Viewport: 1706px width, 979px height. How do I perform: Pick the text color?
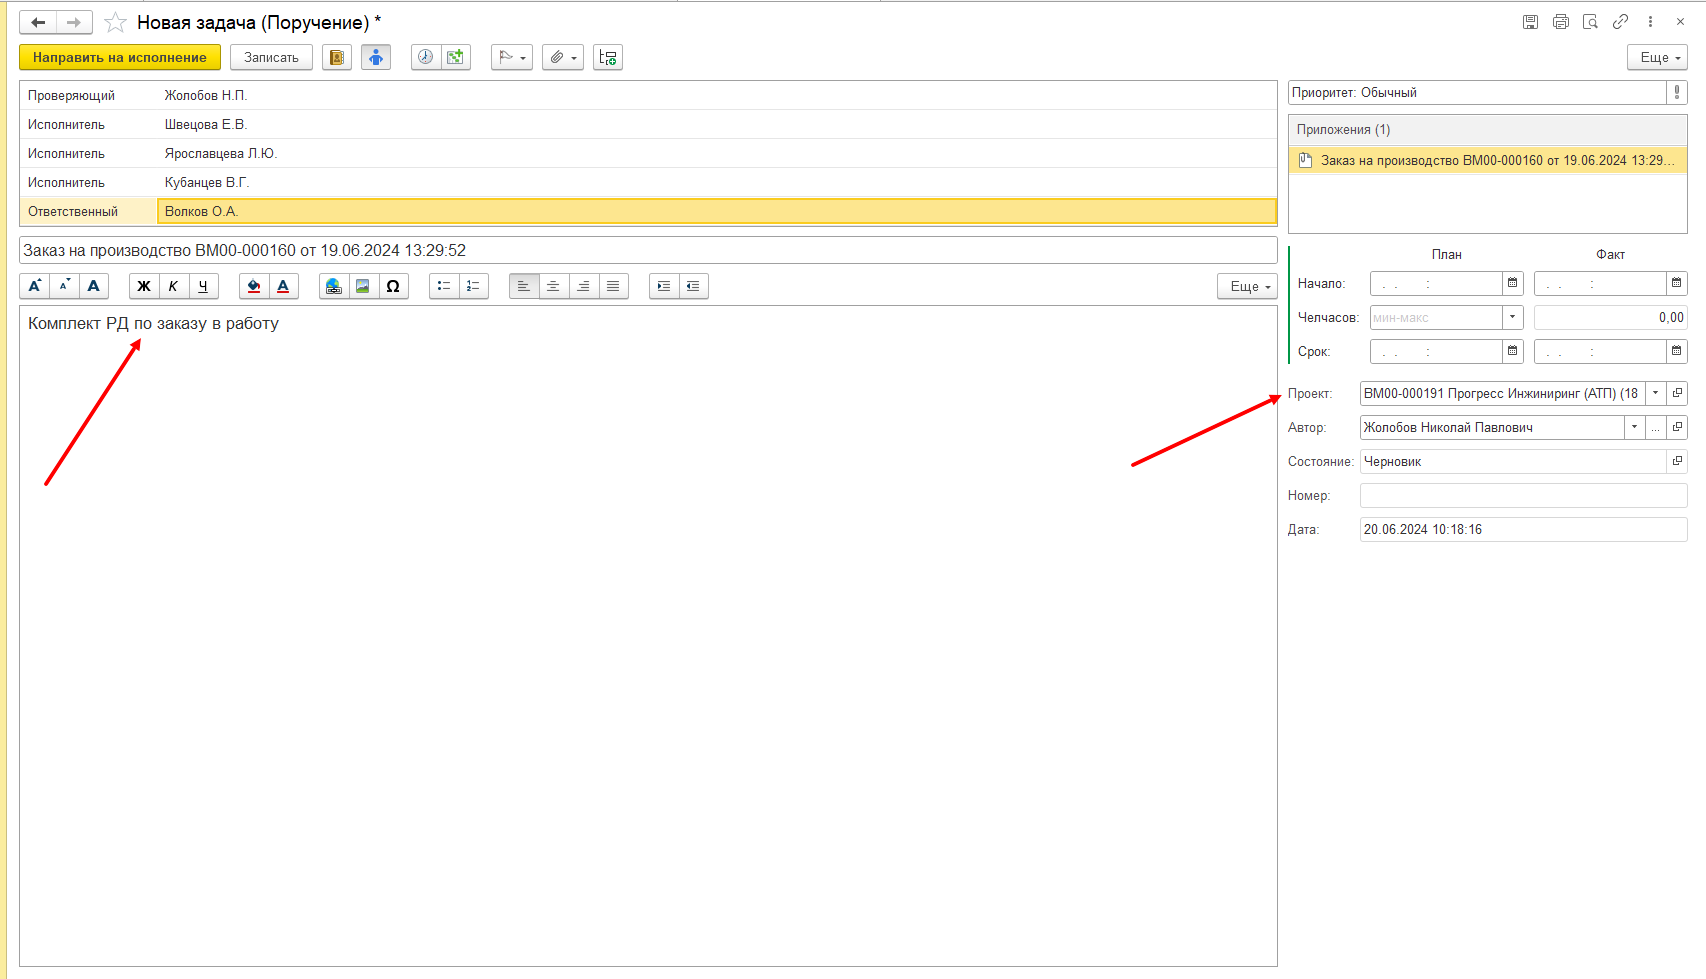point(283,286)
